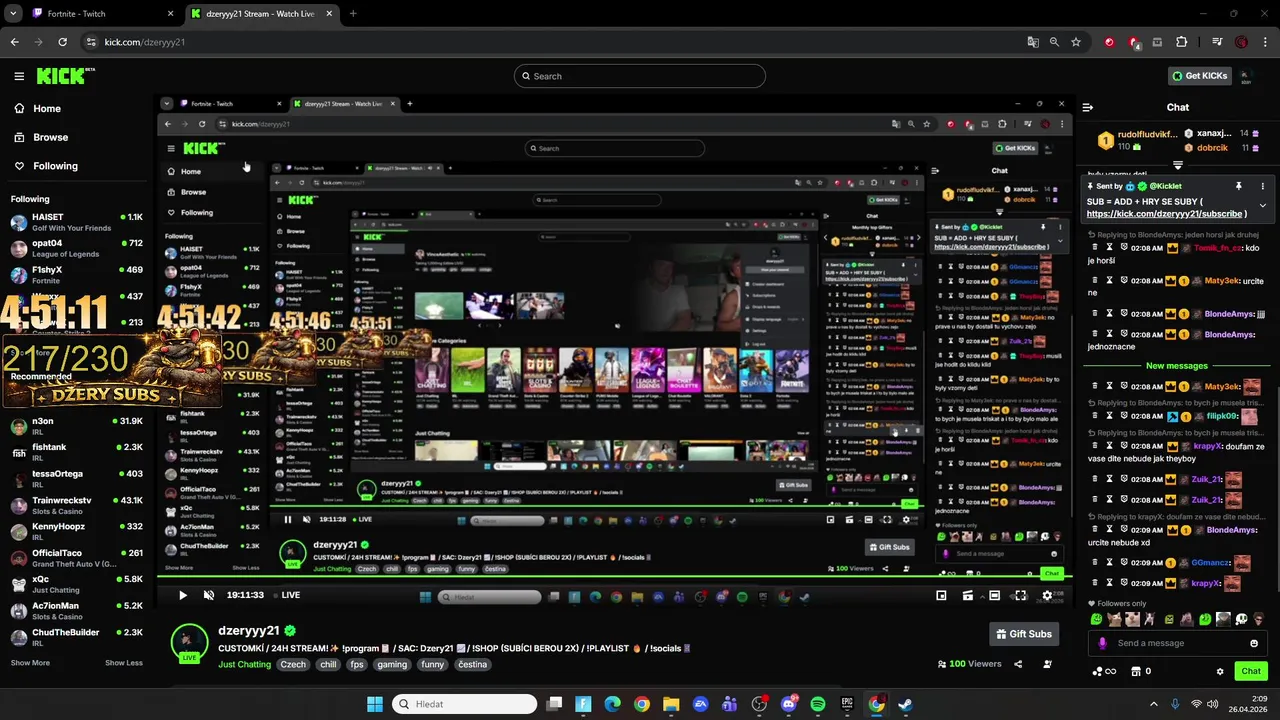Play the stream with the outer play button

(182, 595)
